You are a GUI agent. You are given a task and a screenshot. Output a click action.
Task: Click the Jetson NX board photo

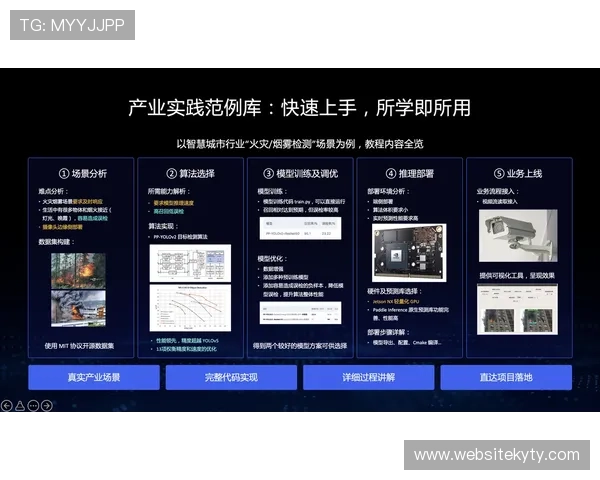[x=409, y=253]
